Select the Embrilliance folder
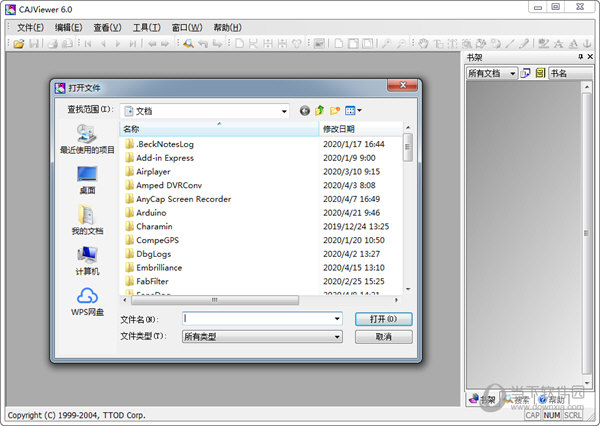 coord(153,268)
